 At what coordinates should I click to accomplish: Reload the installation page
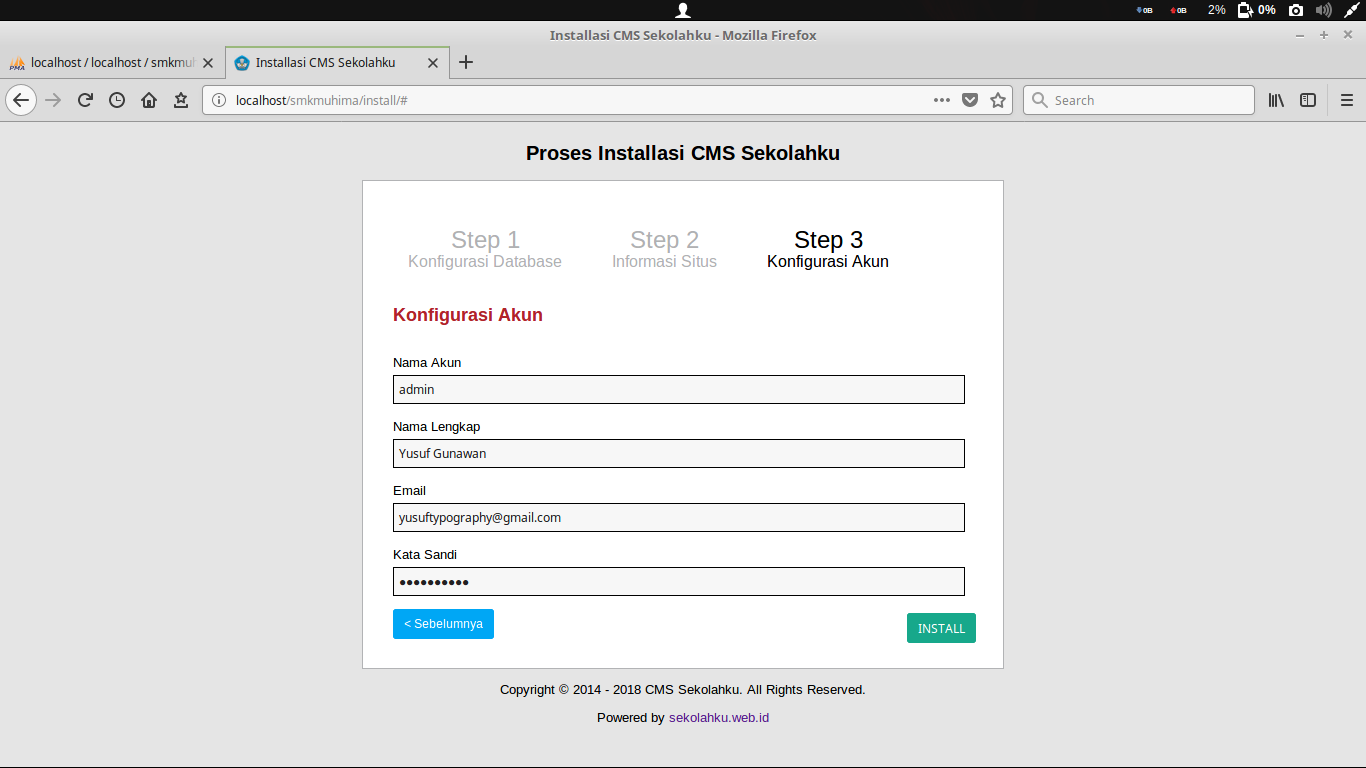85,100
